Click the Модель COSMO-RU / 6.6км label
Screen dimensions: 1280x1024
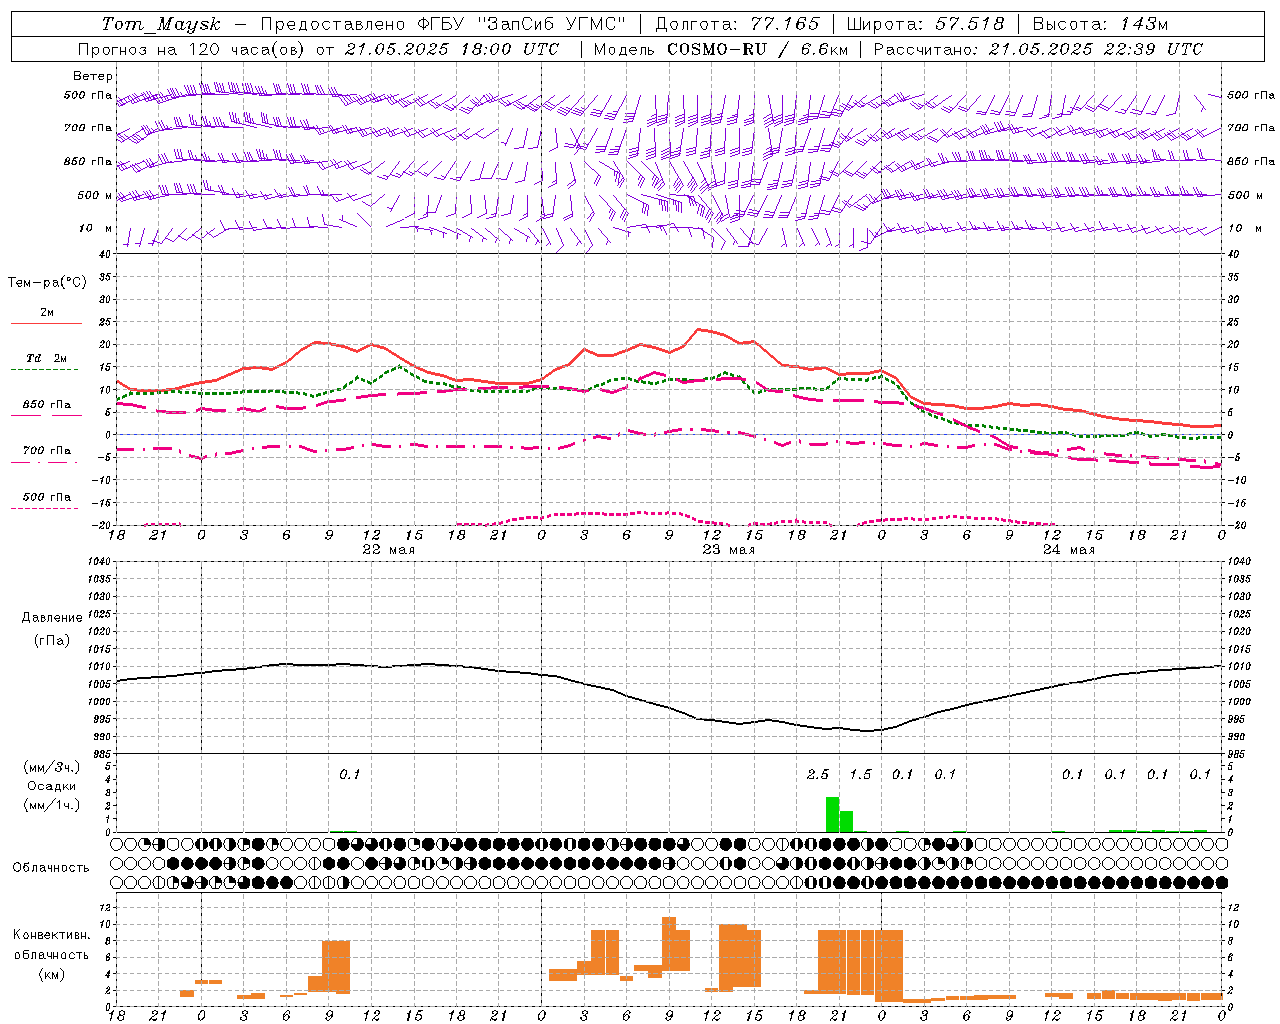pos(720,49)
